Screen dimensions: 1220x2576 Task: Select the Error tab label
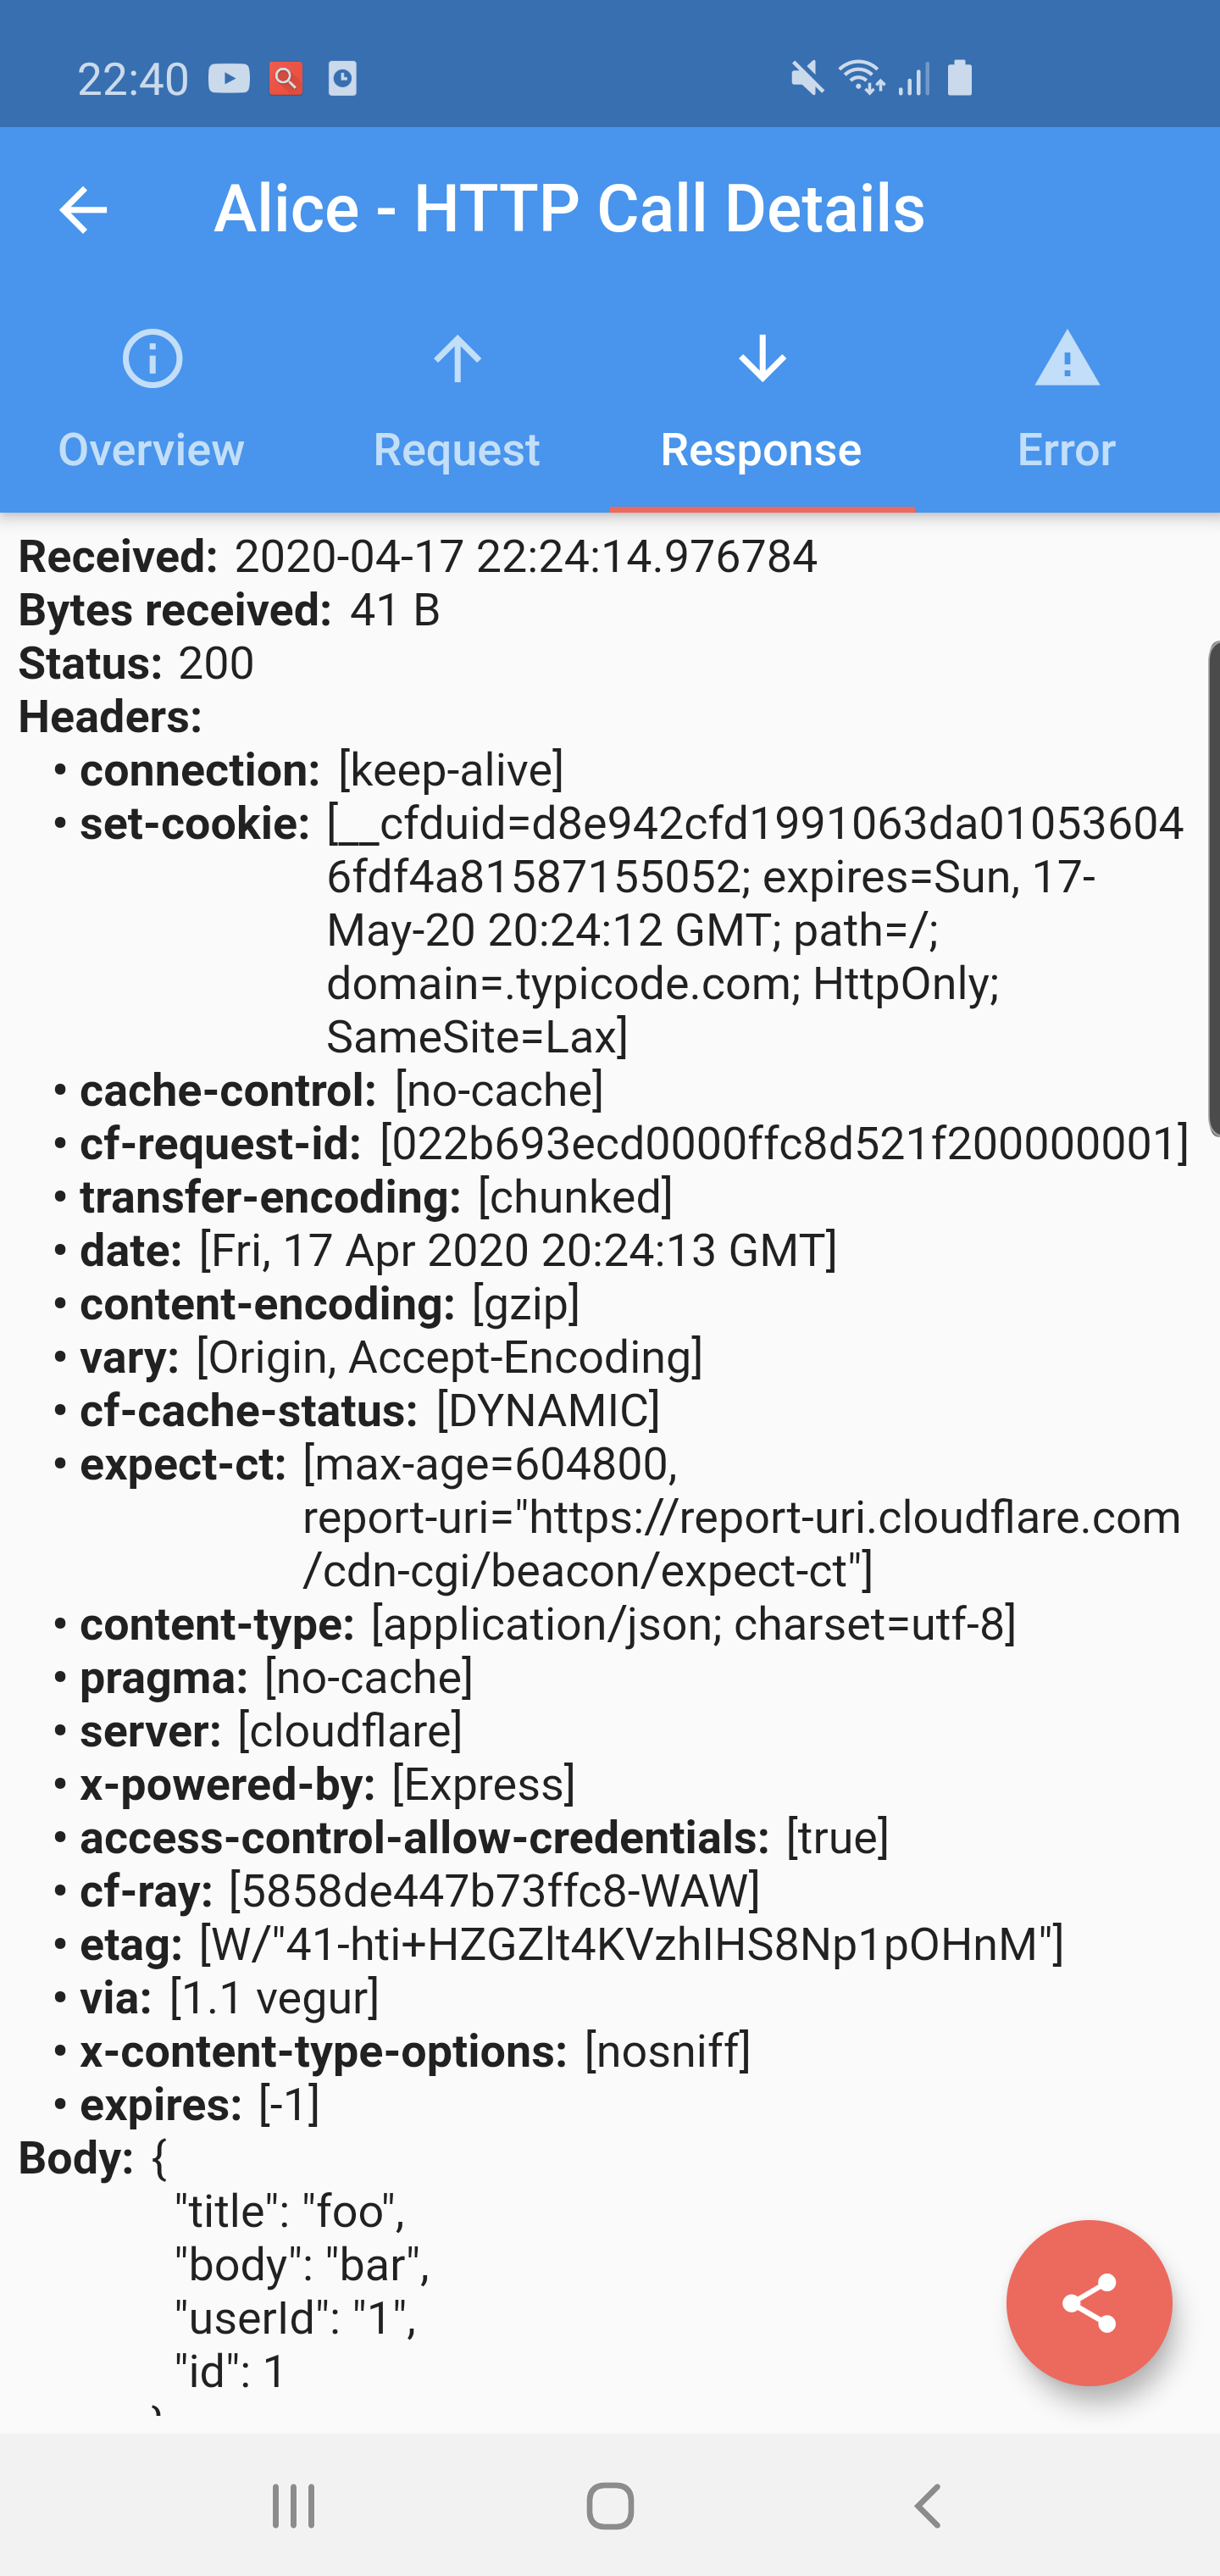[x=1066, y=449]
